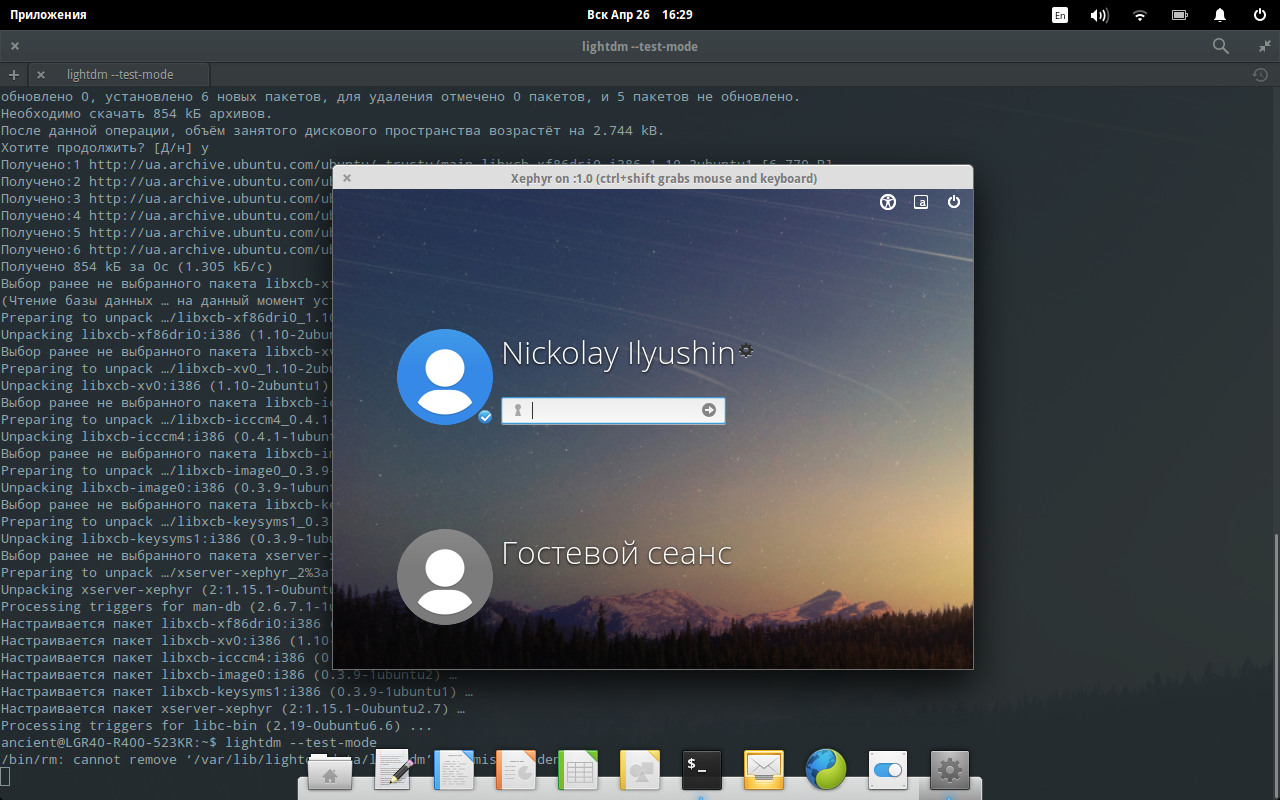
Task: Open the keyboard layout indicator in the greeter
Action: point(921,202)
